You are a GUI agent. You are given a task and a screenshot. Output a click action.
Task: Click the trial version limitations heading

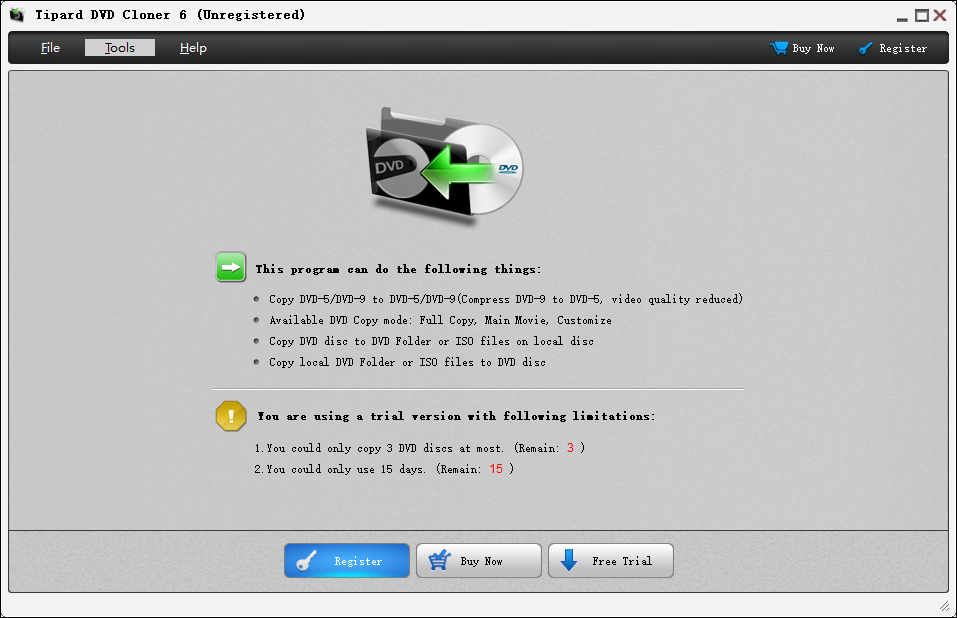[x=456, y=416]
